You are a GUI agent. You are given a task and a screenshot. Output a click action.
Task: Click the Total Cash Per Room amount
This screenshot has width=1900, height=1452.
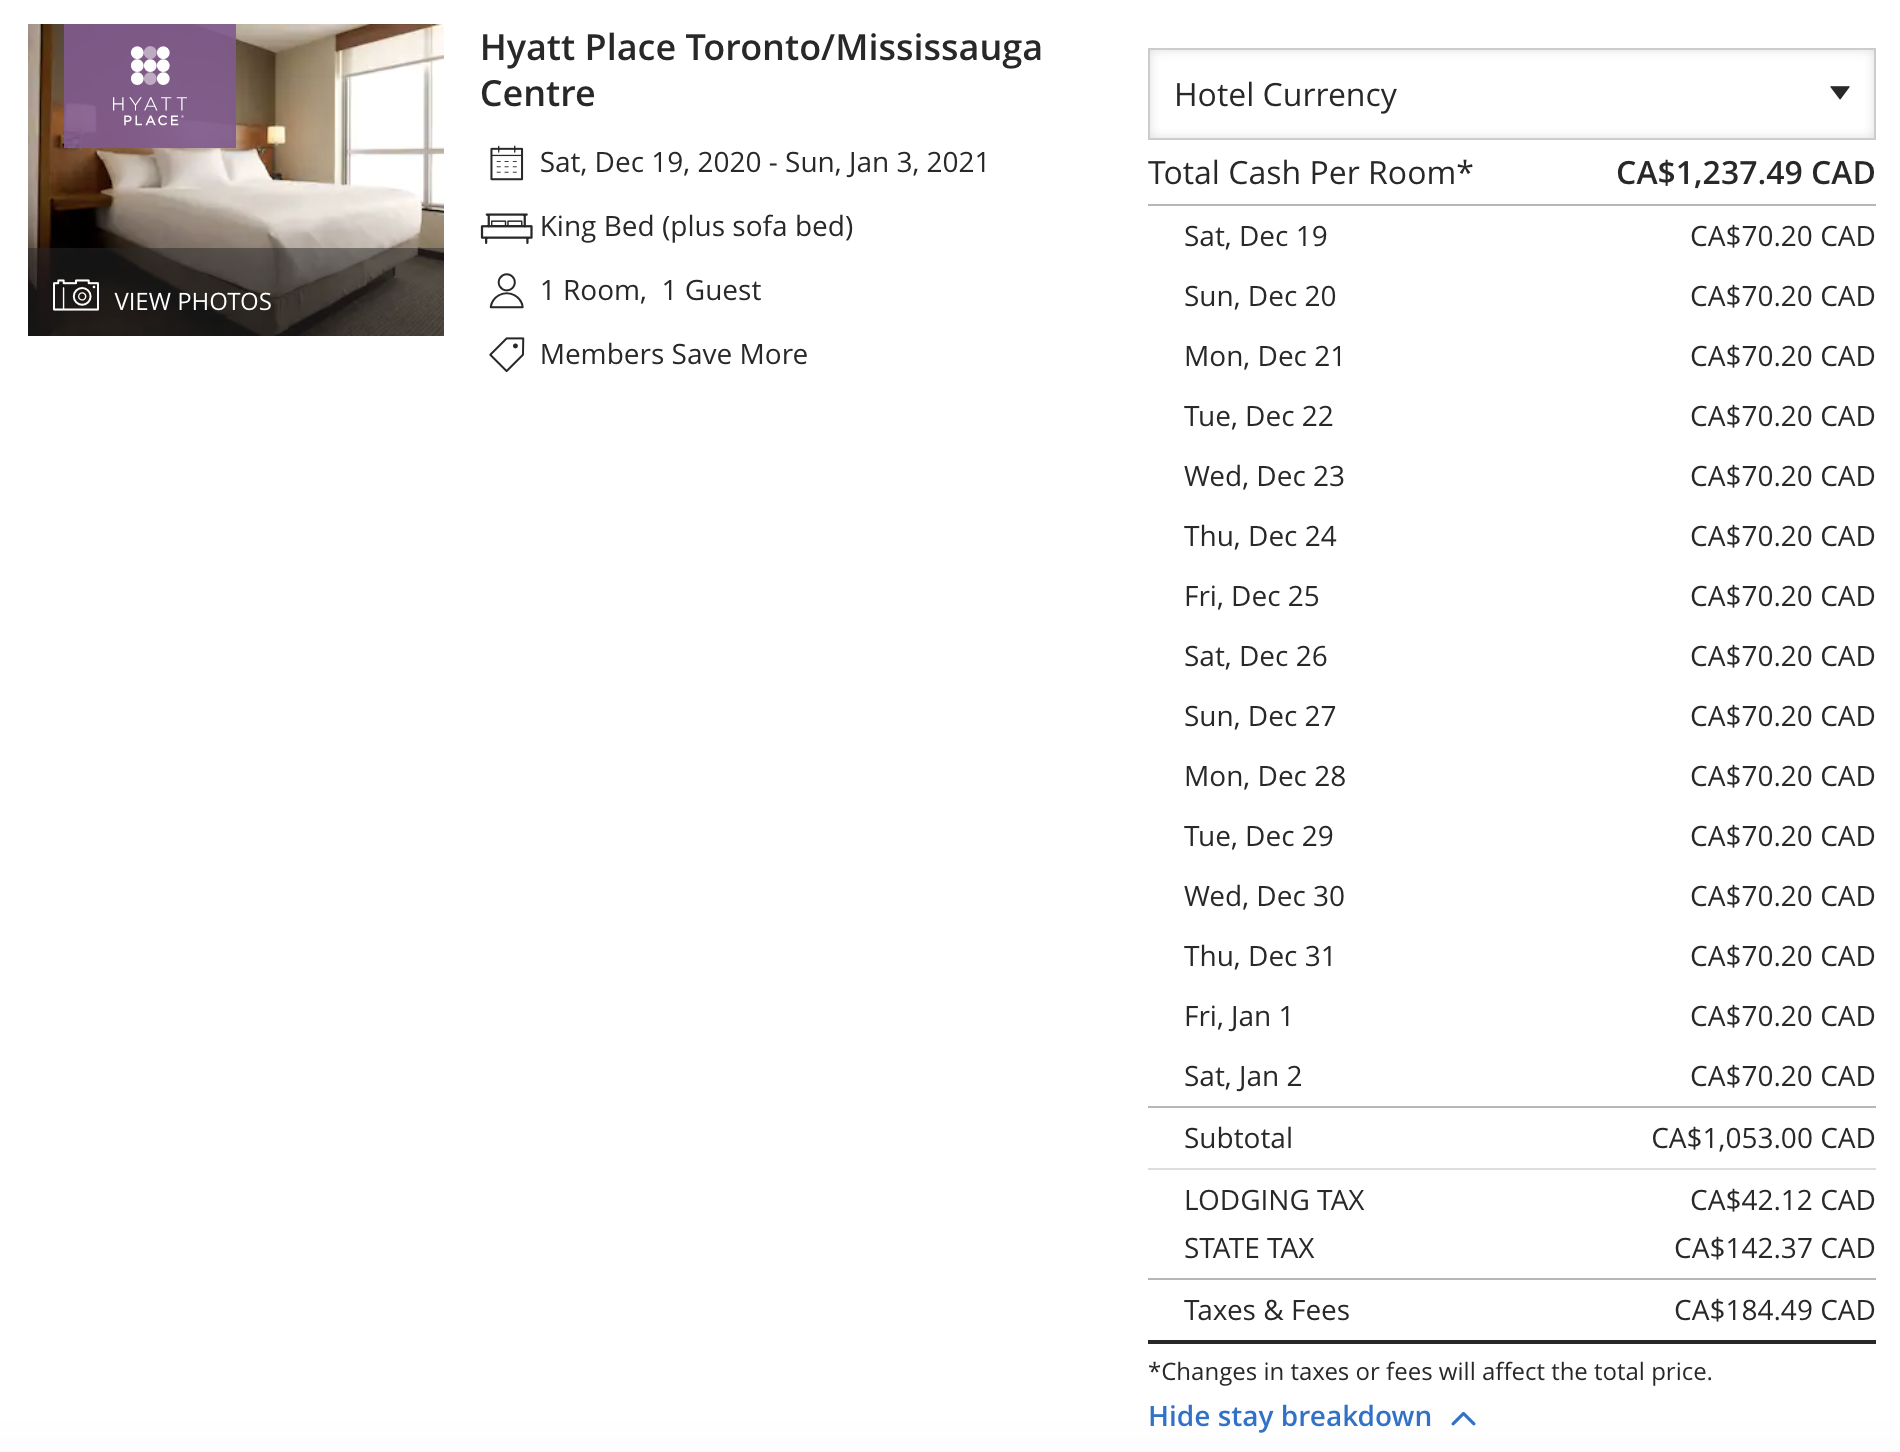click(x=1744, y=173)
